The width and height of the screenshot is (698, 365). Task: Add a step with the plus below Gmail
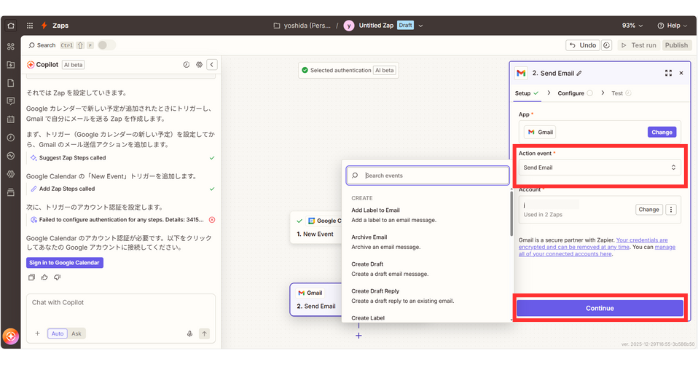click(358, 336)
